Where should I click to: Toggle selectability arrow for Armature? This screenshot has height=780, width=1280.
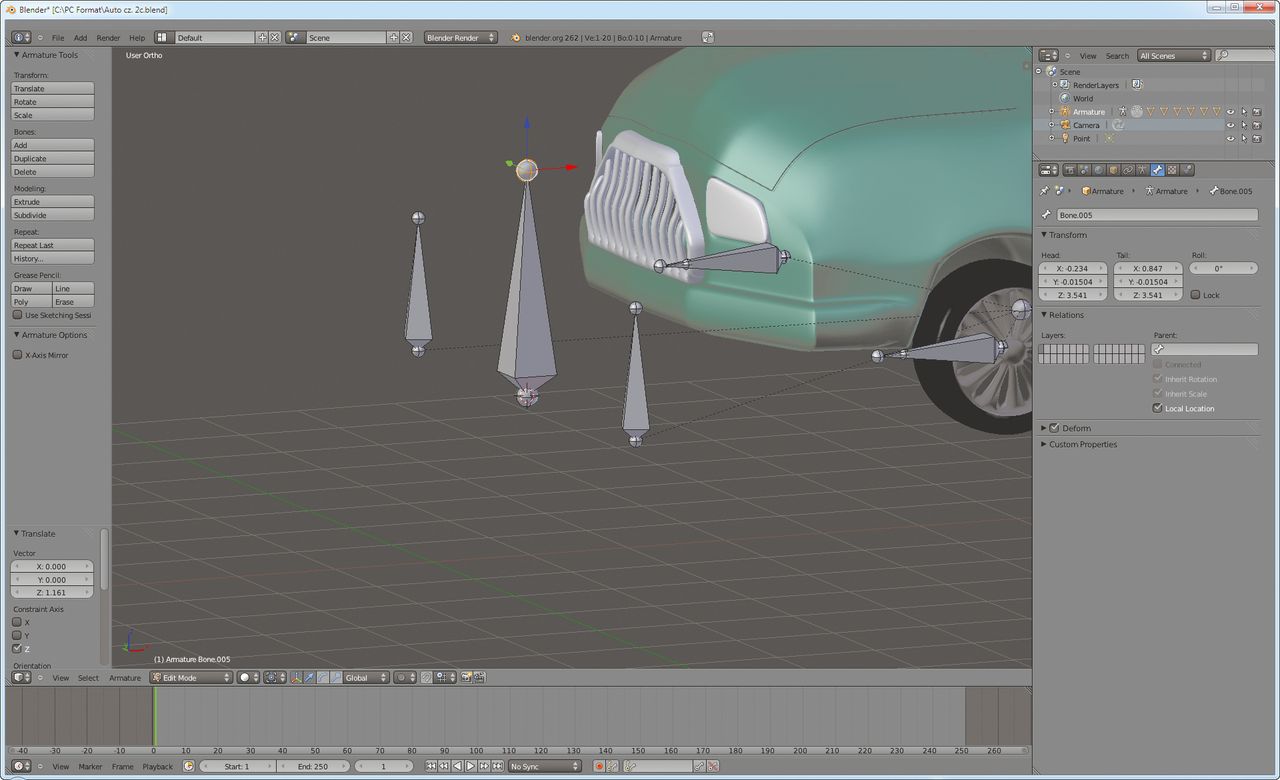coord(1244,112)
